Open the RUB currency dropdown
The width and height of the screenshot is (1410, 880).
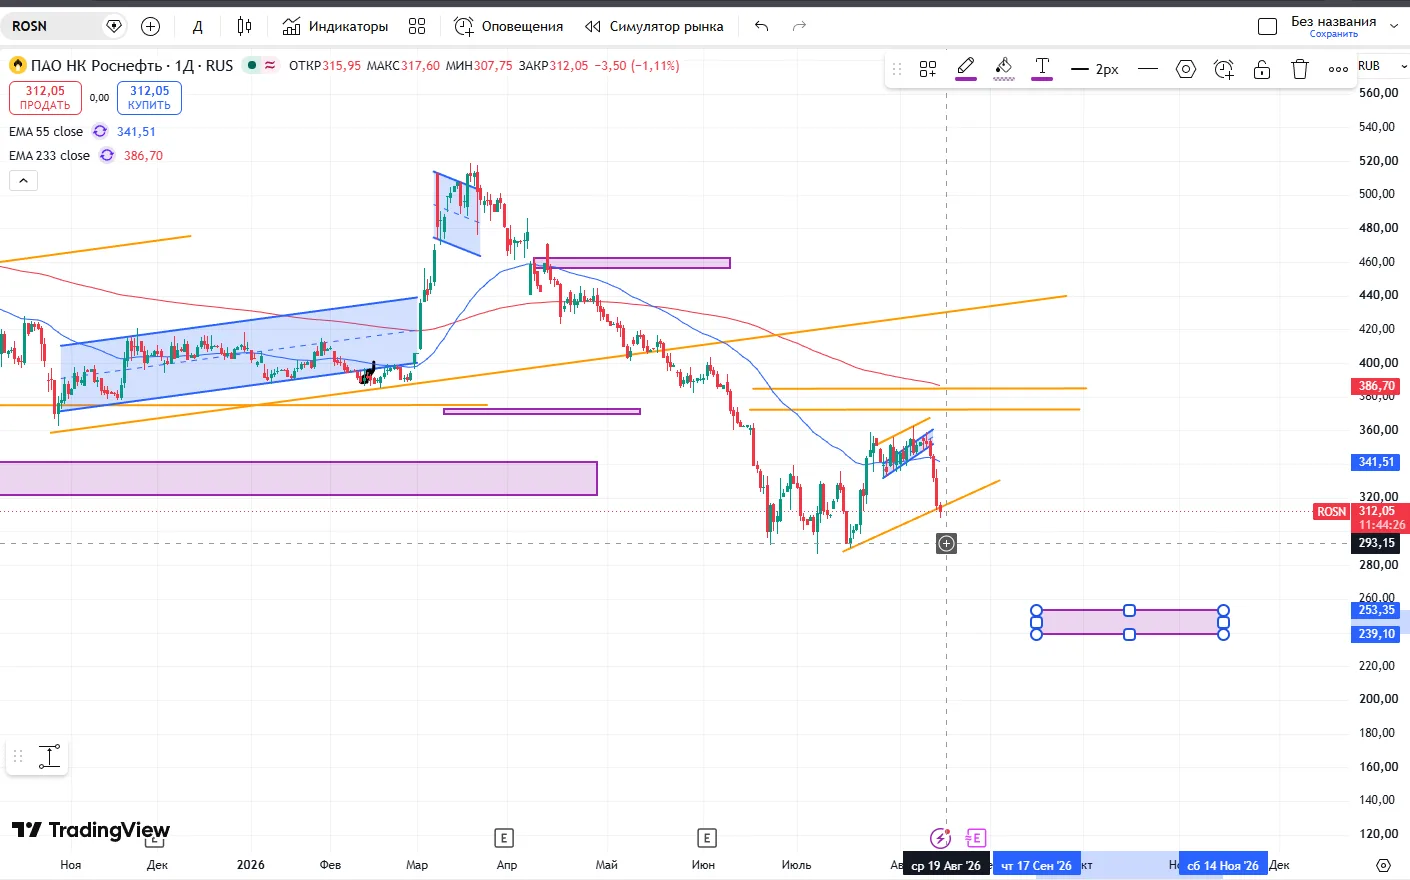tap(1382, 66)
